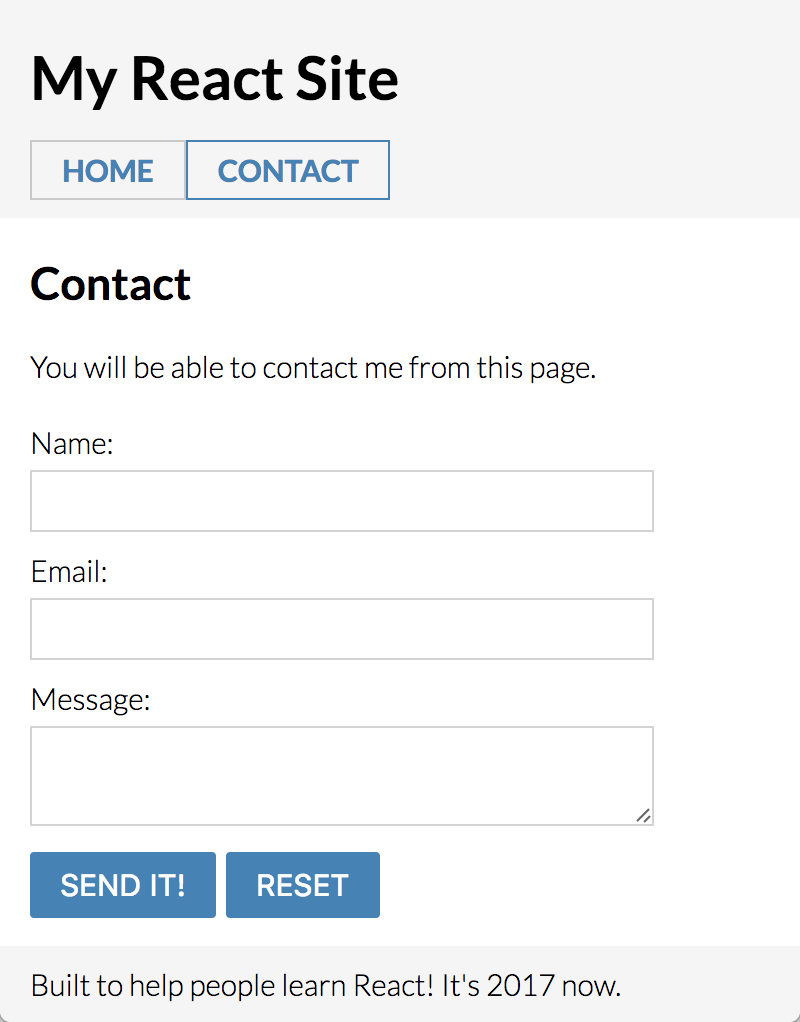This screenshot has width=800, height=1022.
Task: Click the contact page intro sentence
Action: (313, 367)
